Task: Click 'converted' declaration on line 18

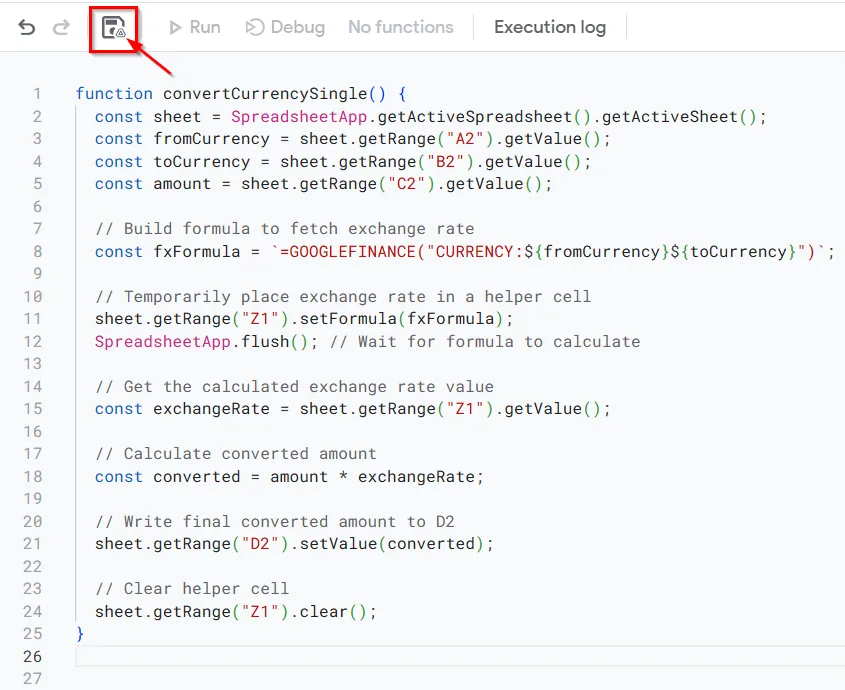Action: [x=197, y=477]
